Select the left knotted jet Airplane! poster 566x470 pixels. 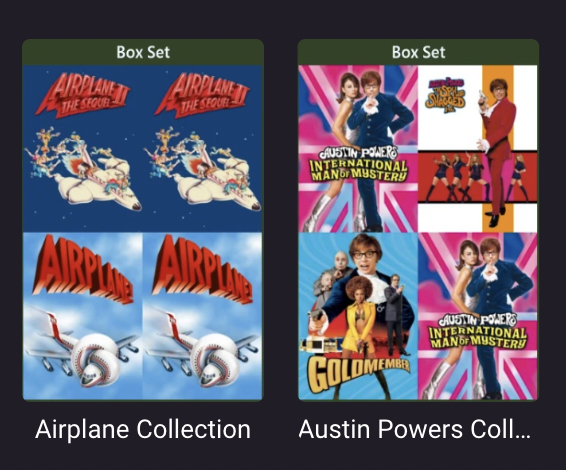click(83, 316)
